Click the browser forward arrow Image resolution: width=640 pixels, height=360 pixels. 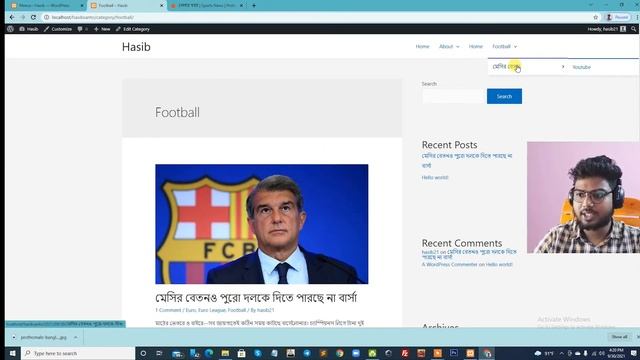(x=22, y=17)
